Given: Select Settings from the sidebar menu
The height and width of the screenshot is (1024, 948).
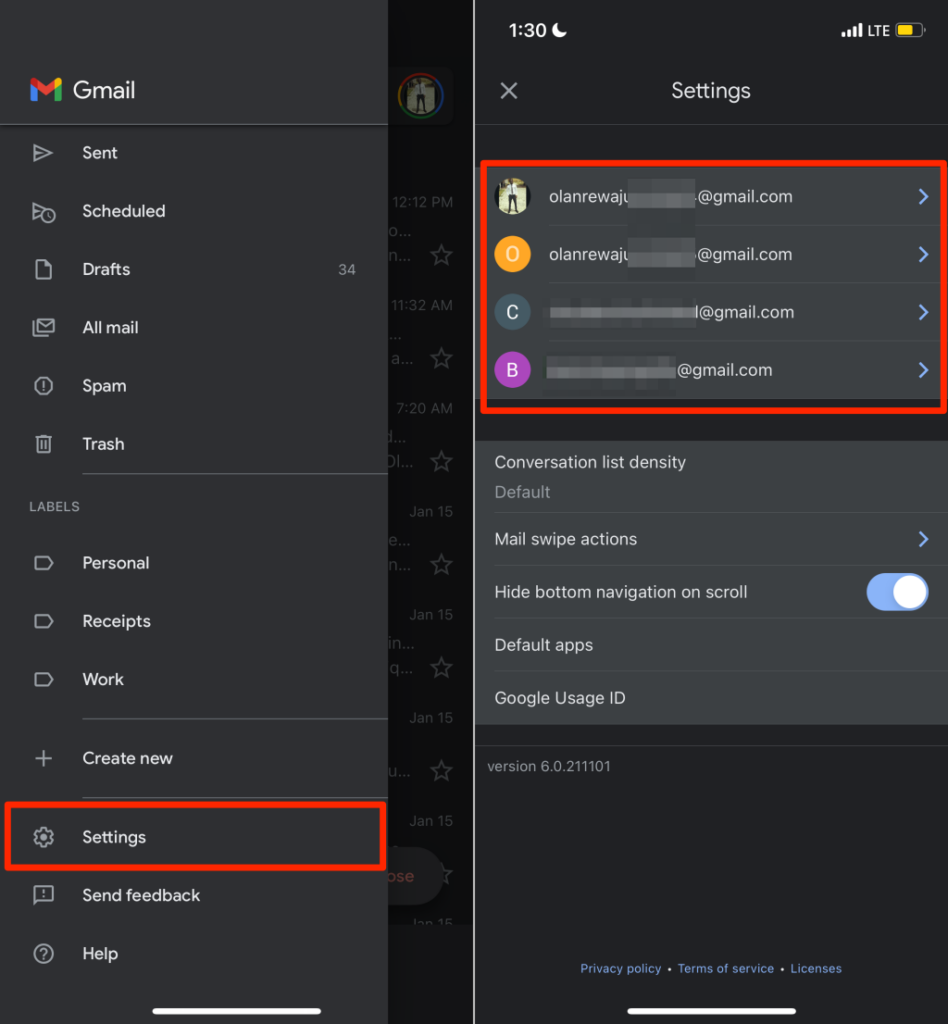Looking at the screenshot, I should click(114, 837).
